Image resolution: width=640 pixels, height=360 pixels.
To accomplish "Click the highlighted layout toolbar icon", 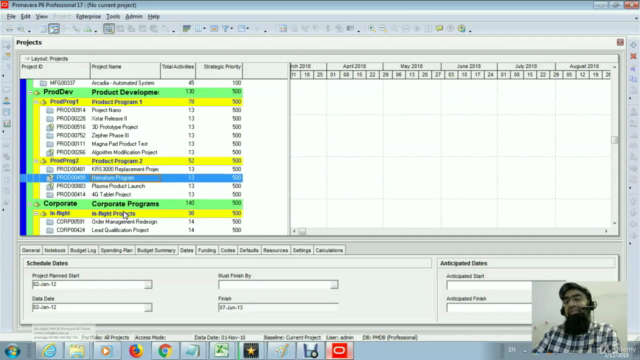I will click(109, 29).
